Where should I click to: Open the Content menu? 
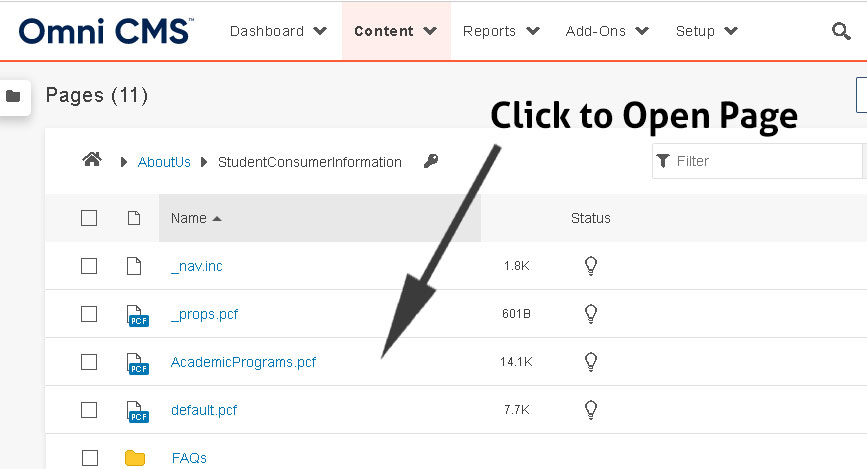(396, 31)
